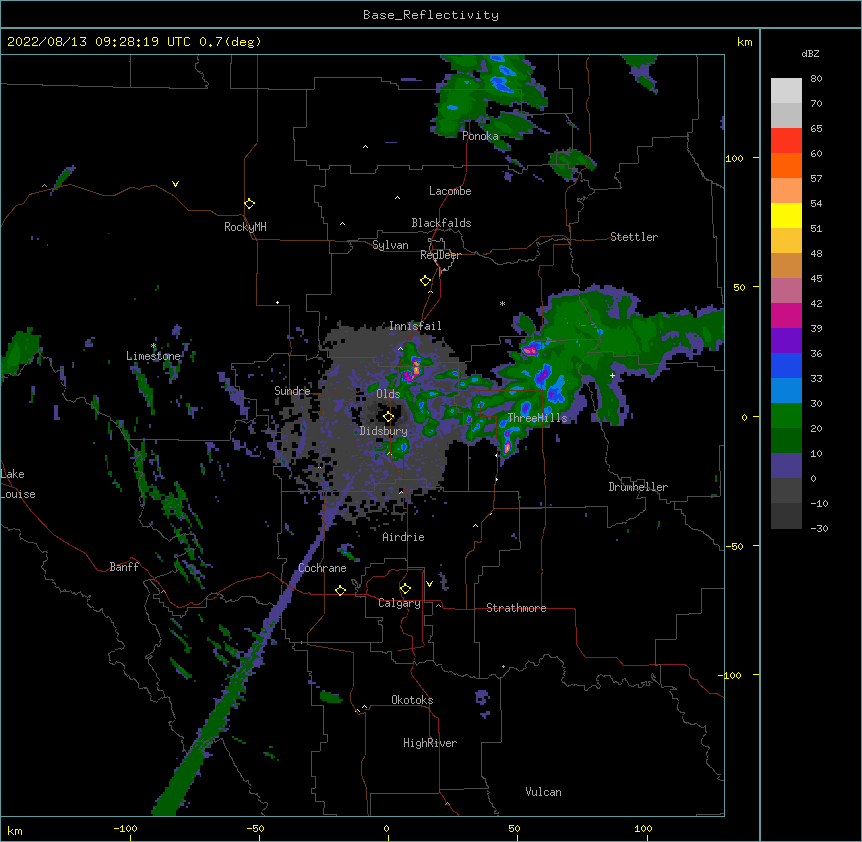
Task: Select the 80 dBZ white color swatch
Action: click(786, 91)
